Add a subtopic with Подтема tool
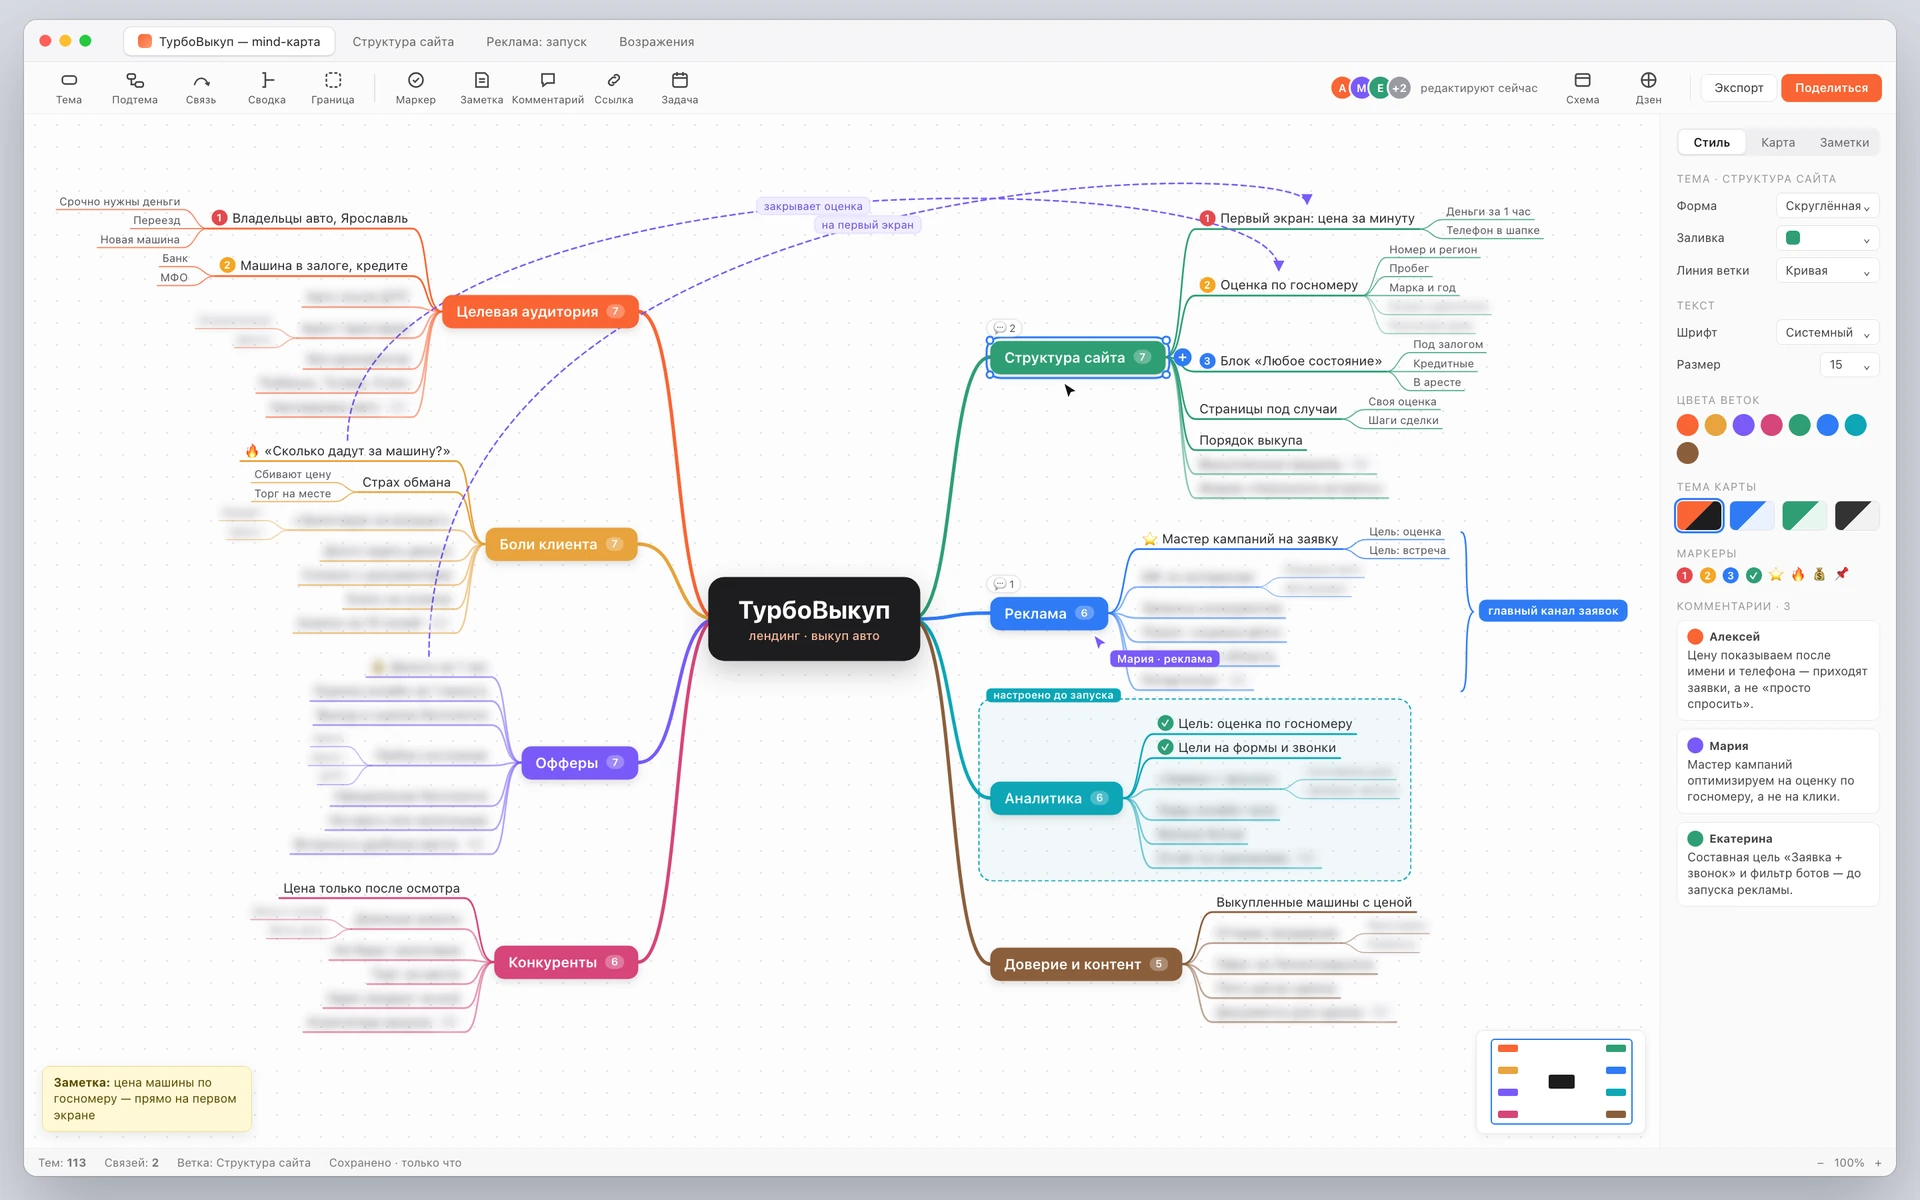1920x1200 pixels. coord(135,88)
